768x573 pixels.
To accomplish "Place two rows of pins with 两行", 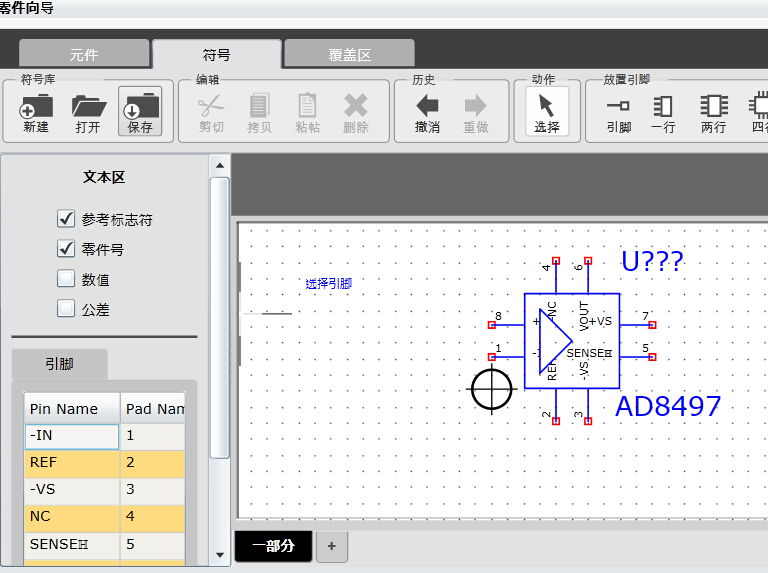I will click(714, 114).
